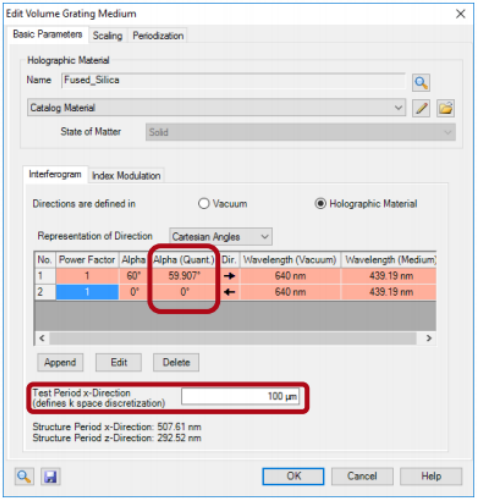Click the Delete button
This screenshot has height=499, width=477.
[x=176, y=362]
